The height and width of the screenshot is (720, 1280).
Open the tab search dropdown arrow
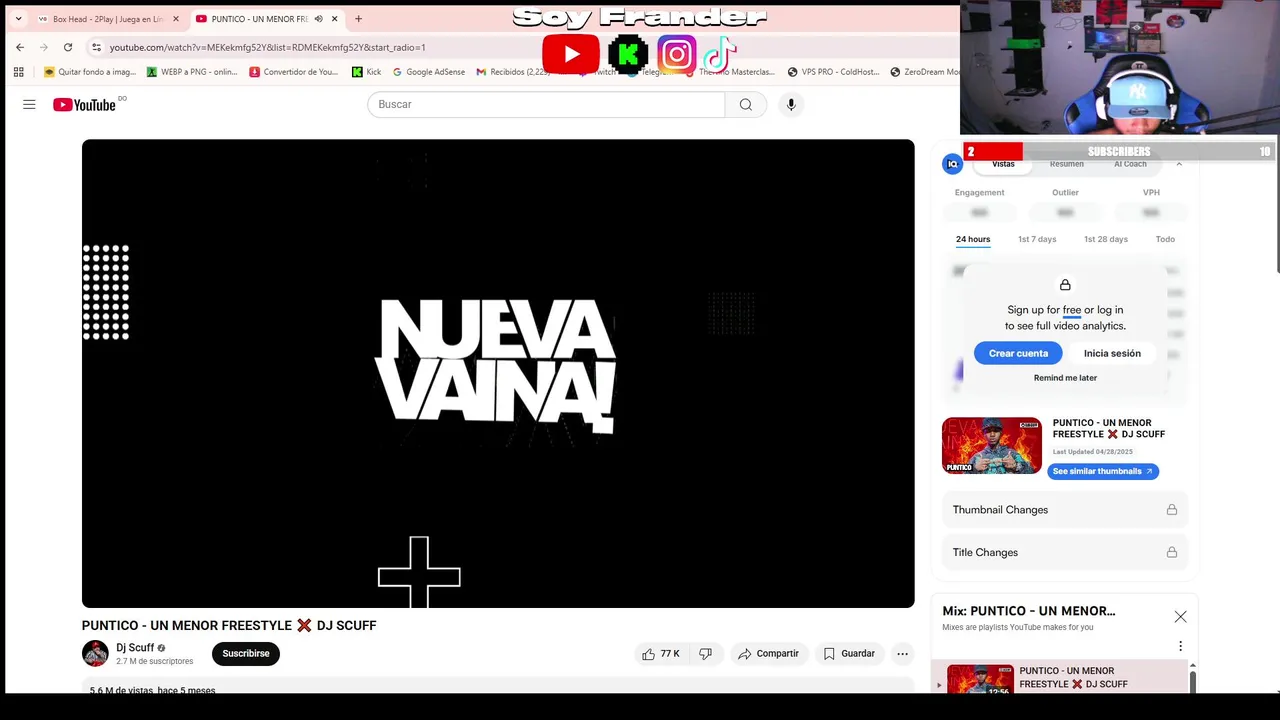18,19
